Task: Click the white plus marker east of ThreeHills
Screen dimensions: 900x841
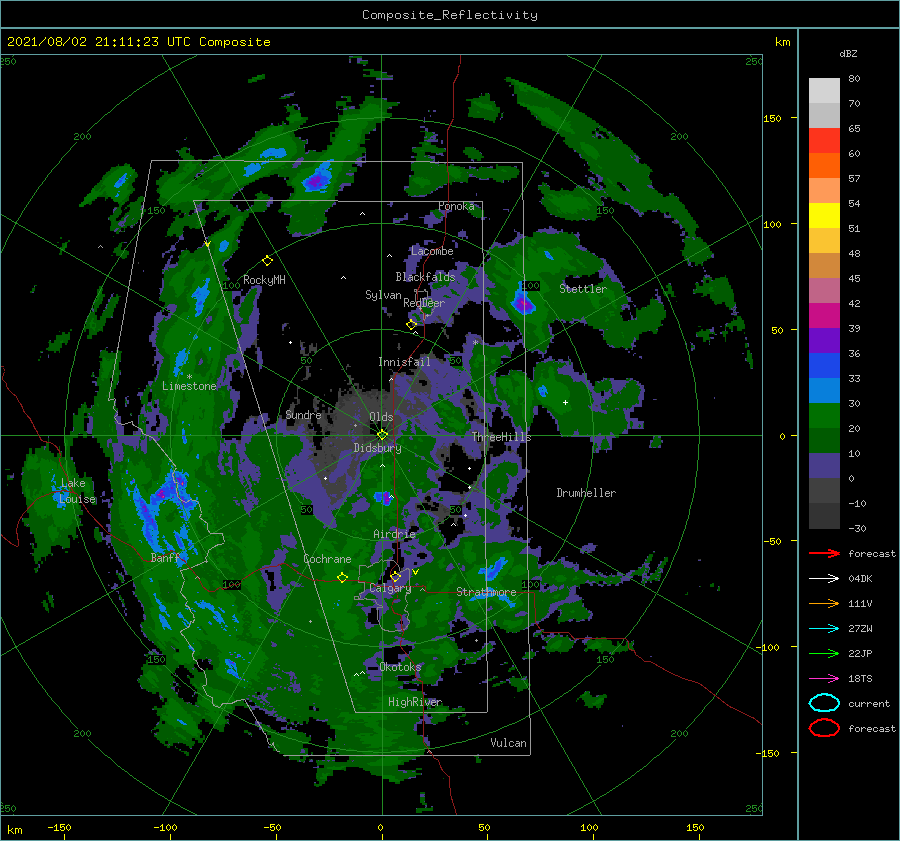Action: point(565,402)
